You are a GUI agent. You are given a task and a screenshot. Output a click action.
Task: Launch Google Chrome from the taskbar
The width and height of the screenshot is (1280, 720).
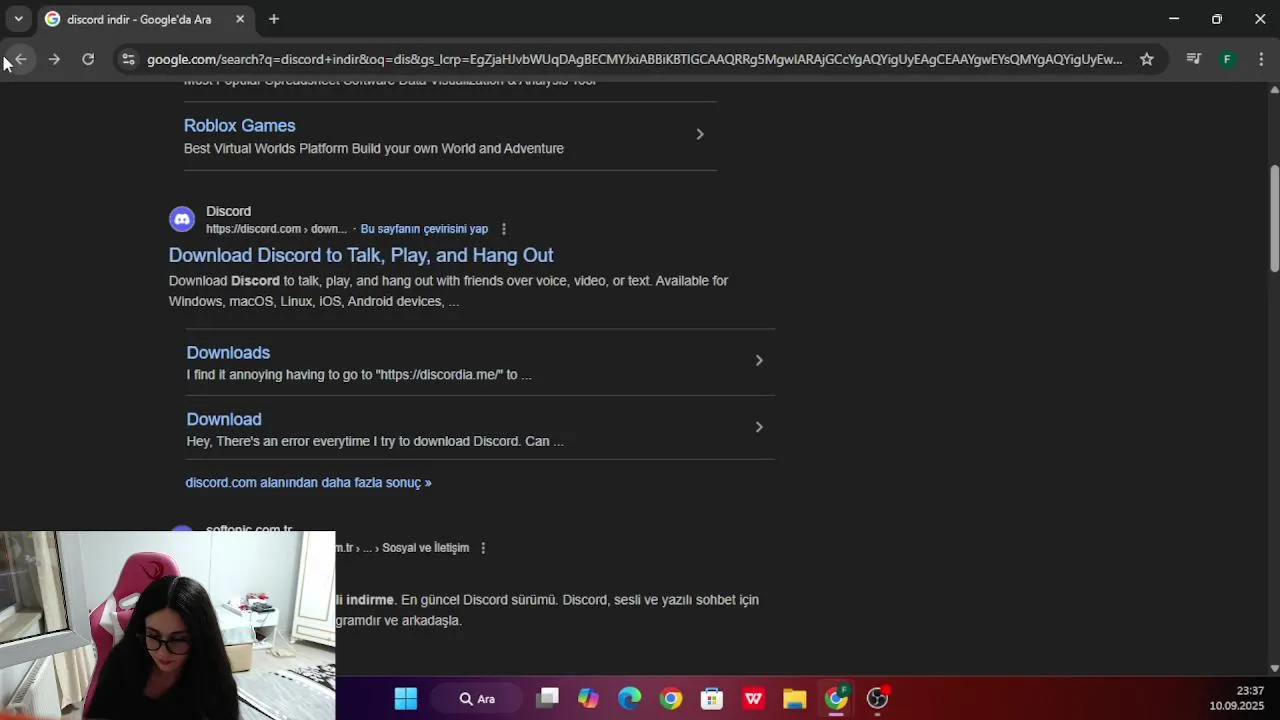pyautogui.click(x=671, y=698)
